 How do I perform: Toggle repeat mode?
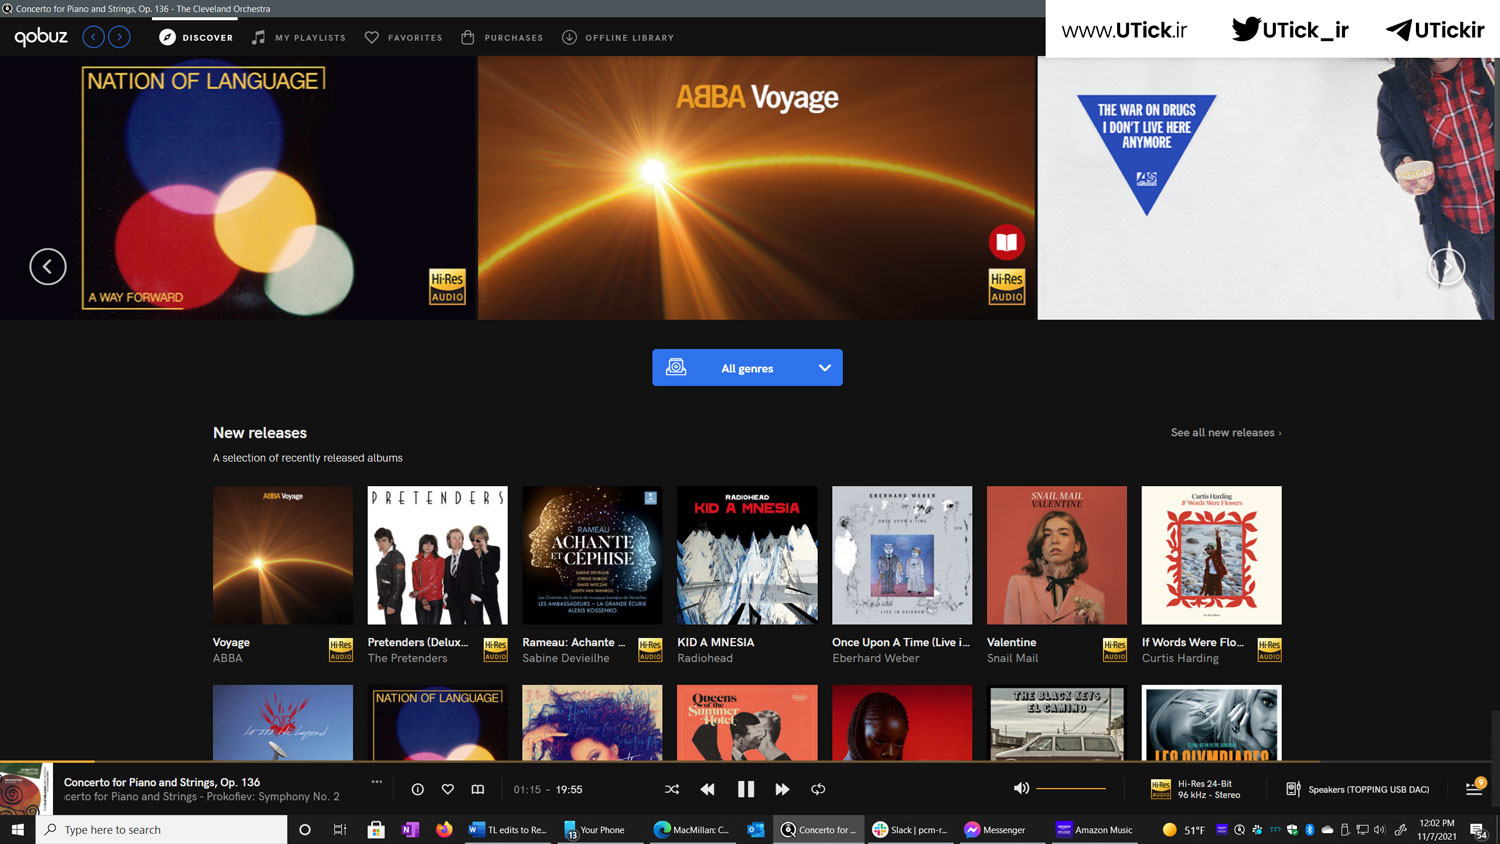(x=818, y=789)
